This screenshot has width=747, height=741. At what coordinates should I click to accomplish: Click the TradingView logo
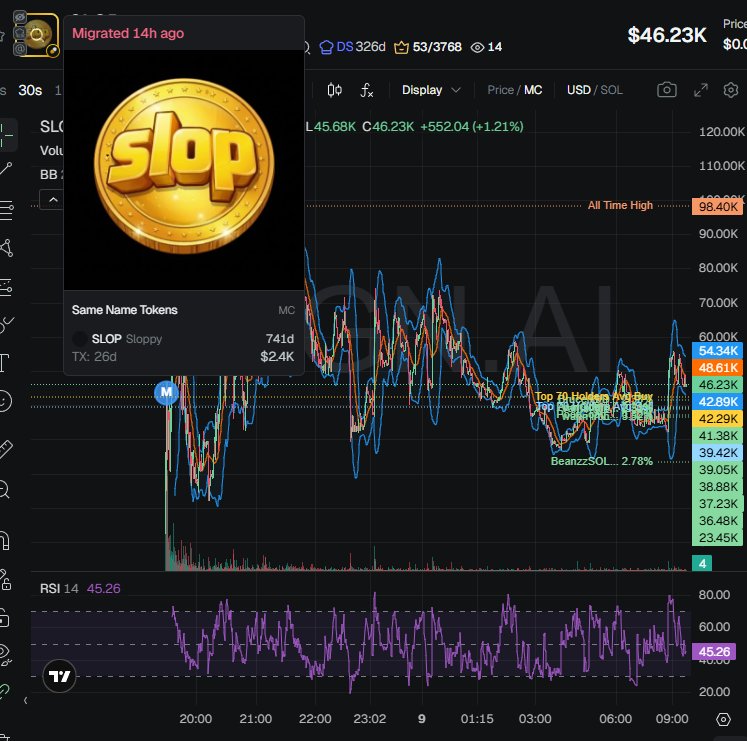(x=61, y=677)
